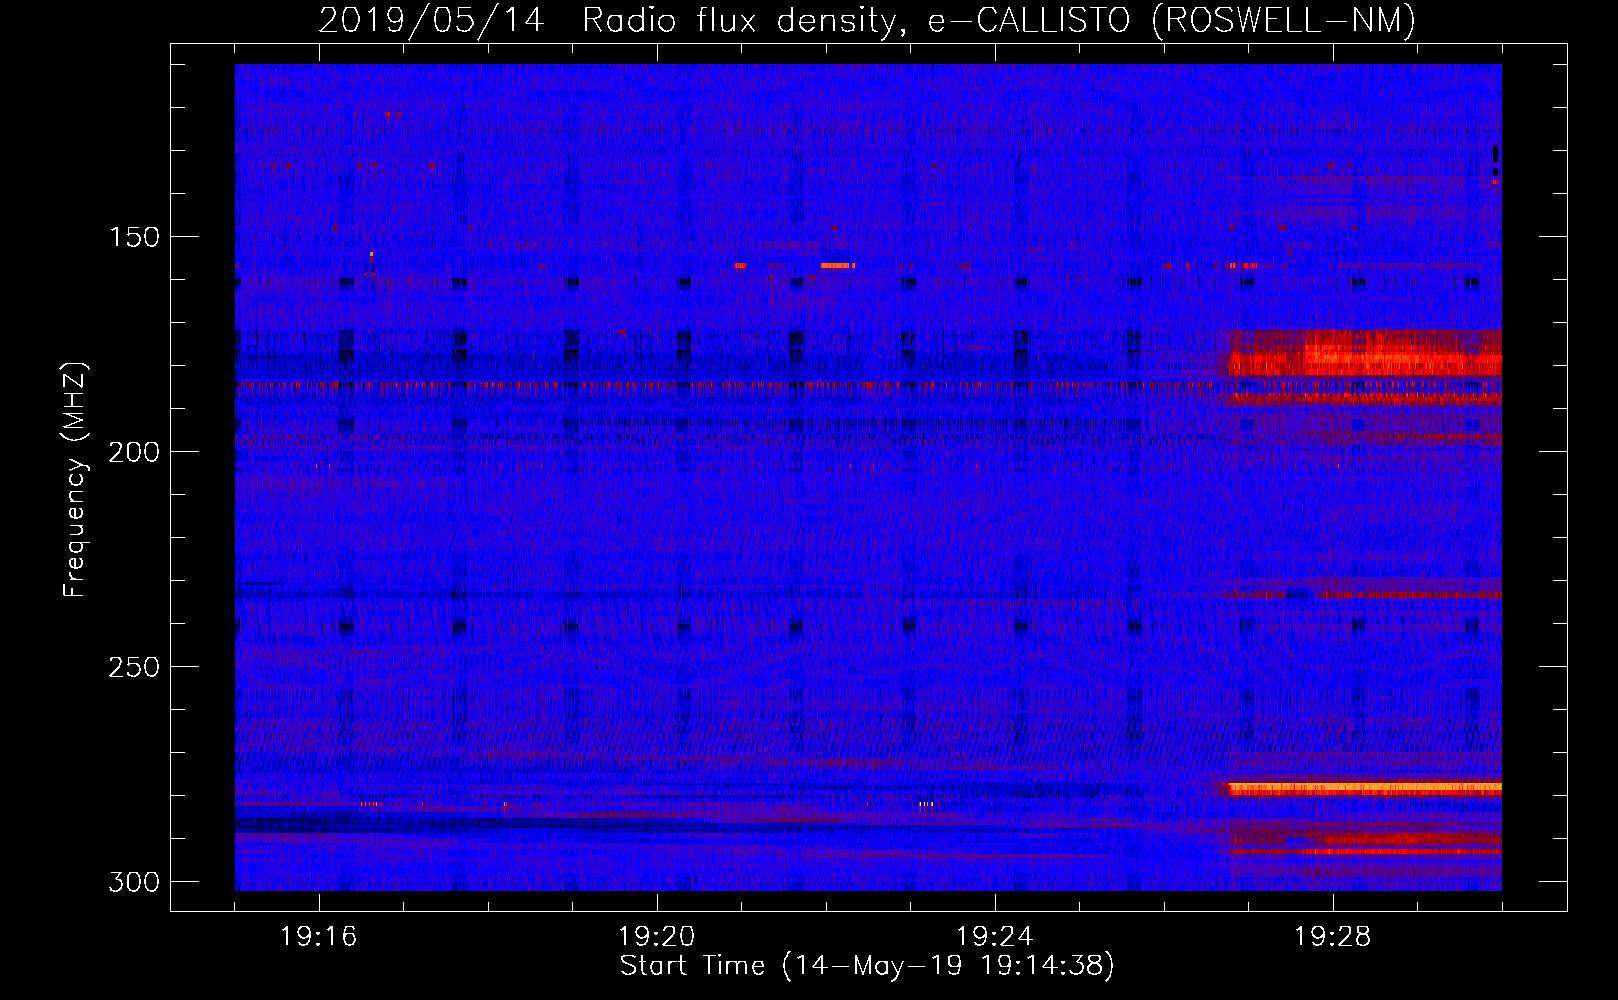
Task: Click the 250 frequency tick label
Action: point(134,667)
